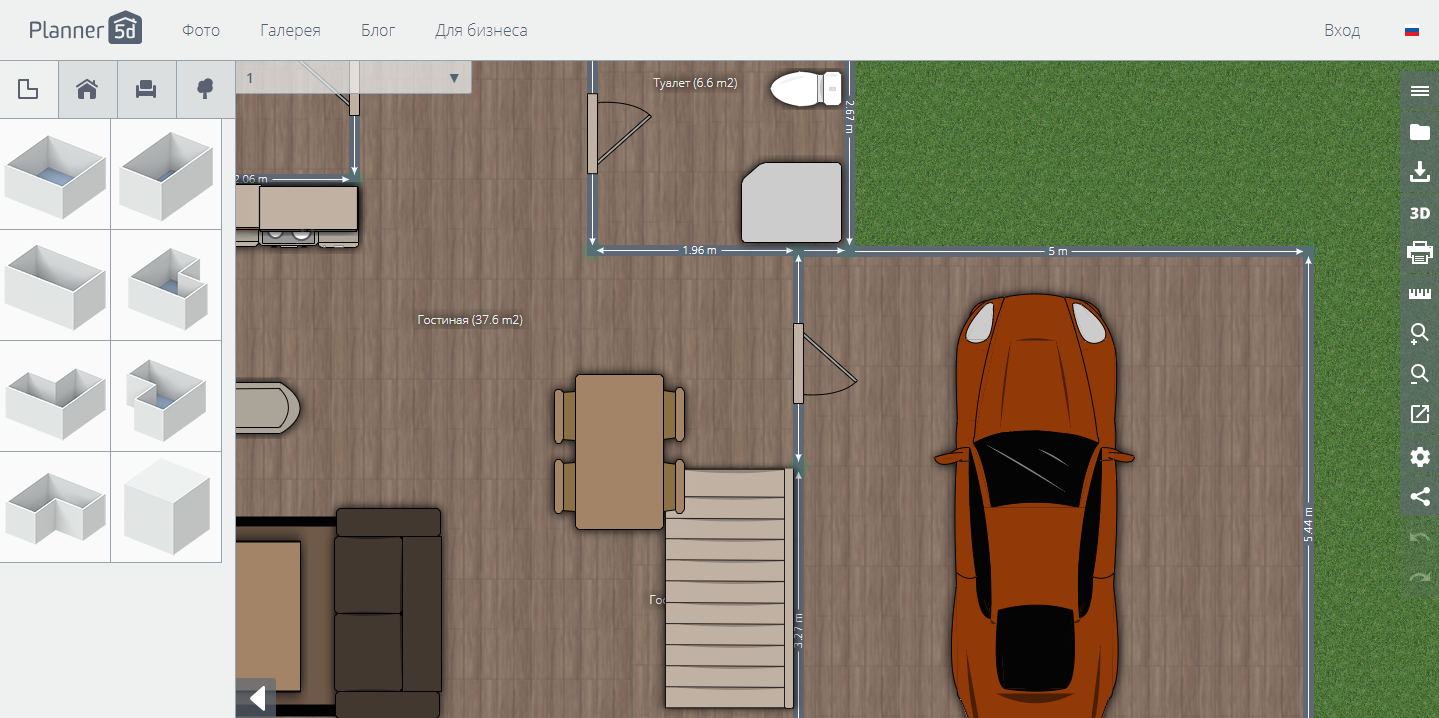1439x718 pixels.
Task: Open the floor selector dropdown showing "1"
Action: click(453, 77)
